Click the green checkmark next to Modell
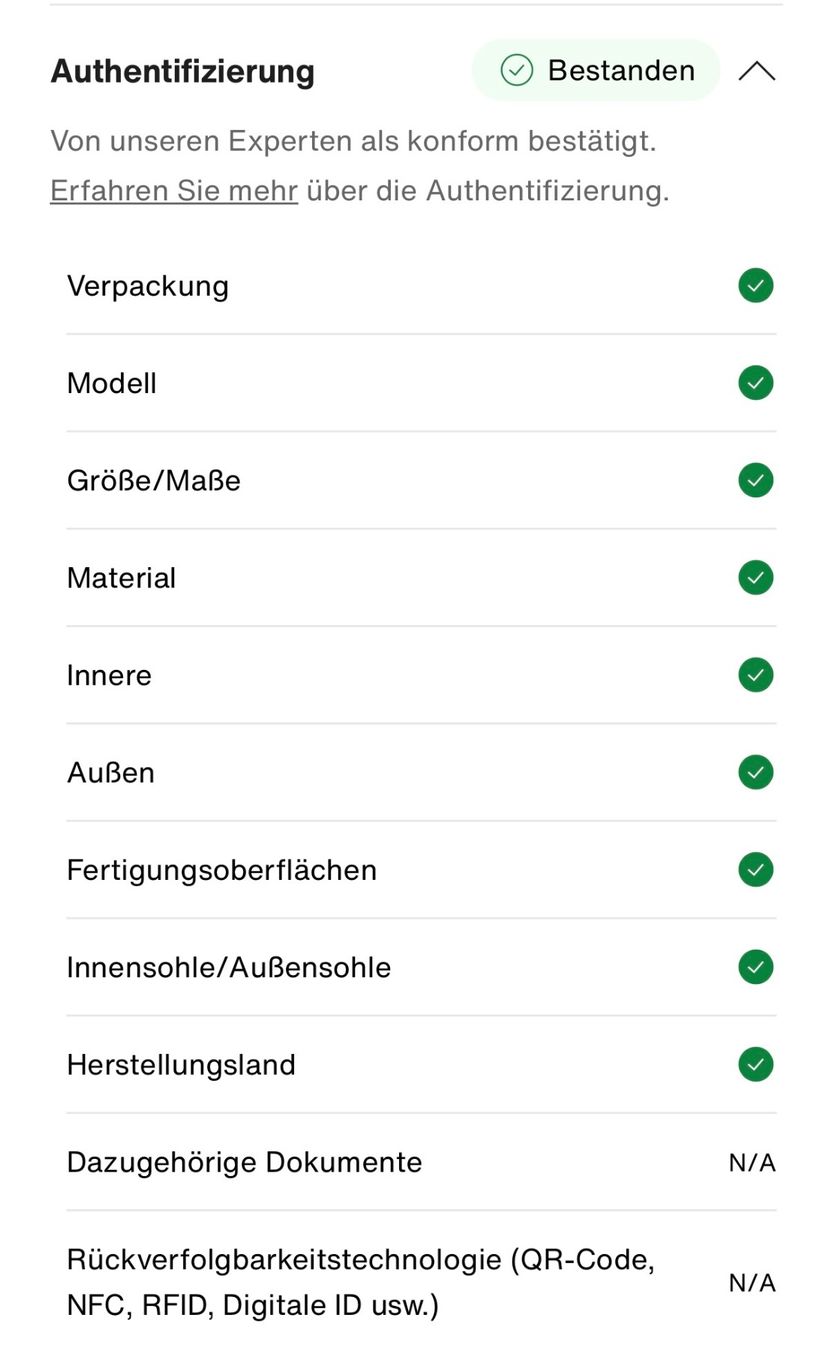This screenshot has width=833, height=1350. 756,383
